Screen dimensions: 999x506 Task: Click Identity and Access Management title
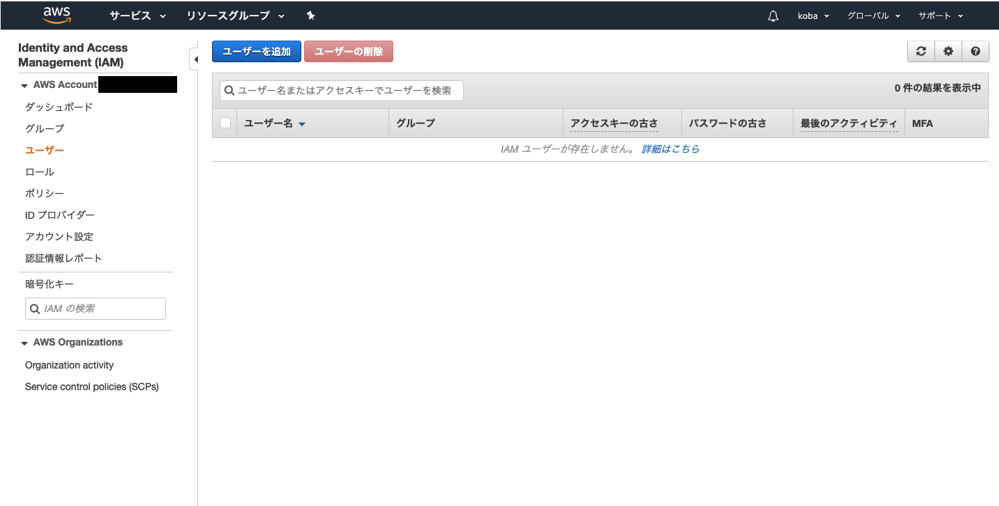73,55
